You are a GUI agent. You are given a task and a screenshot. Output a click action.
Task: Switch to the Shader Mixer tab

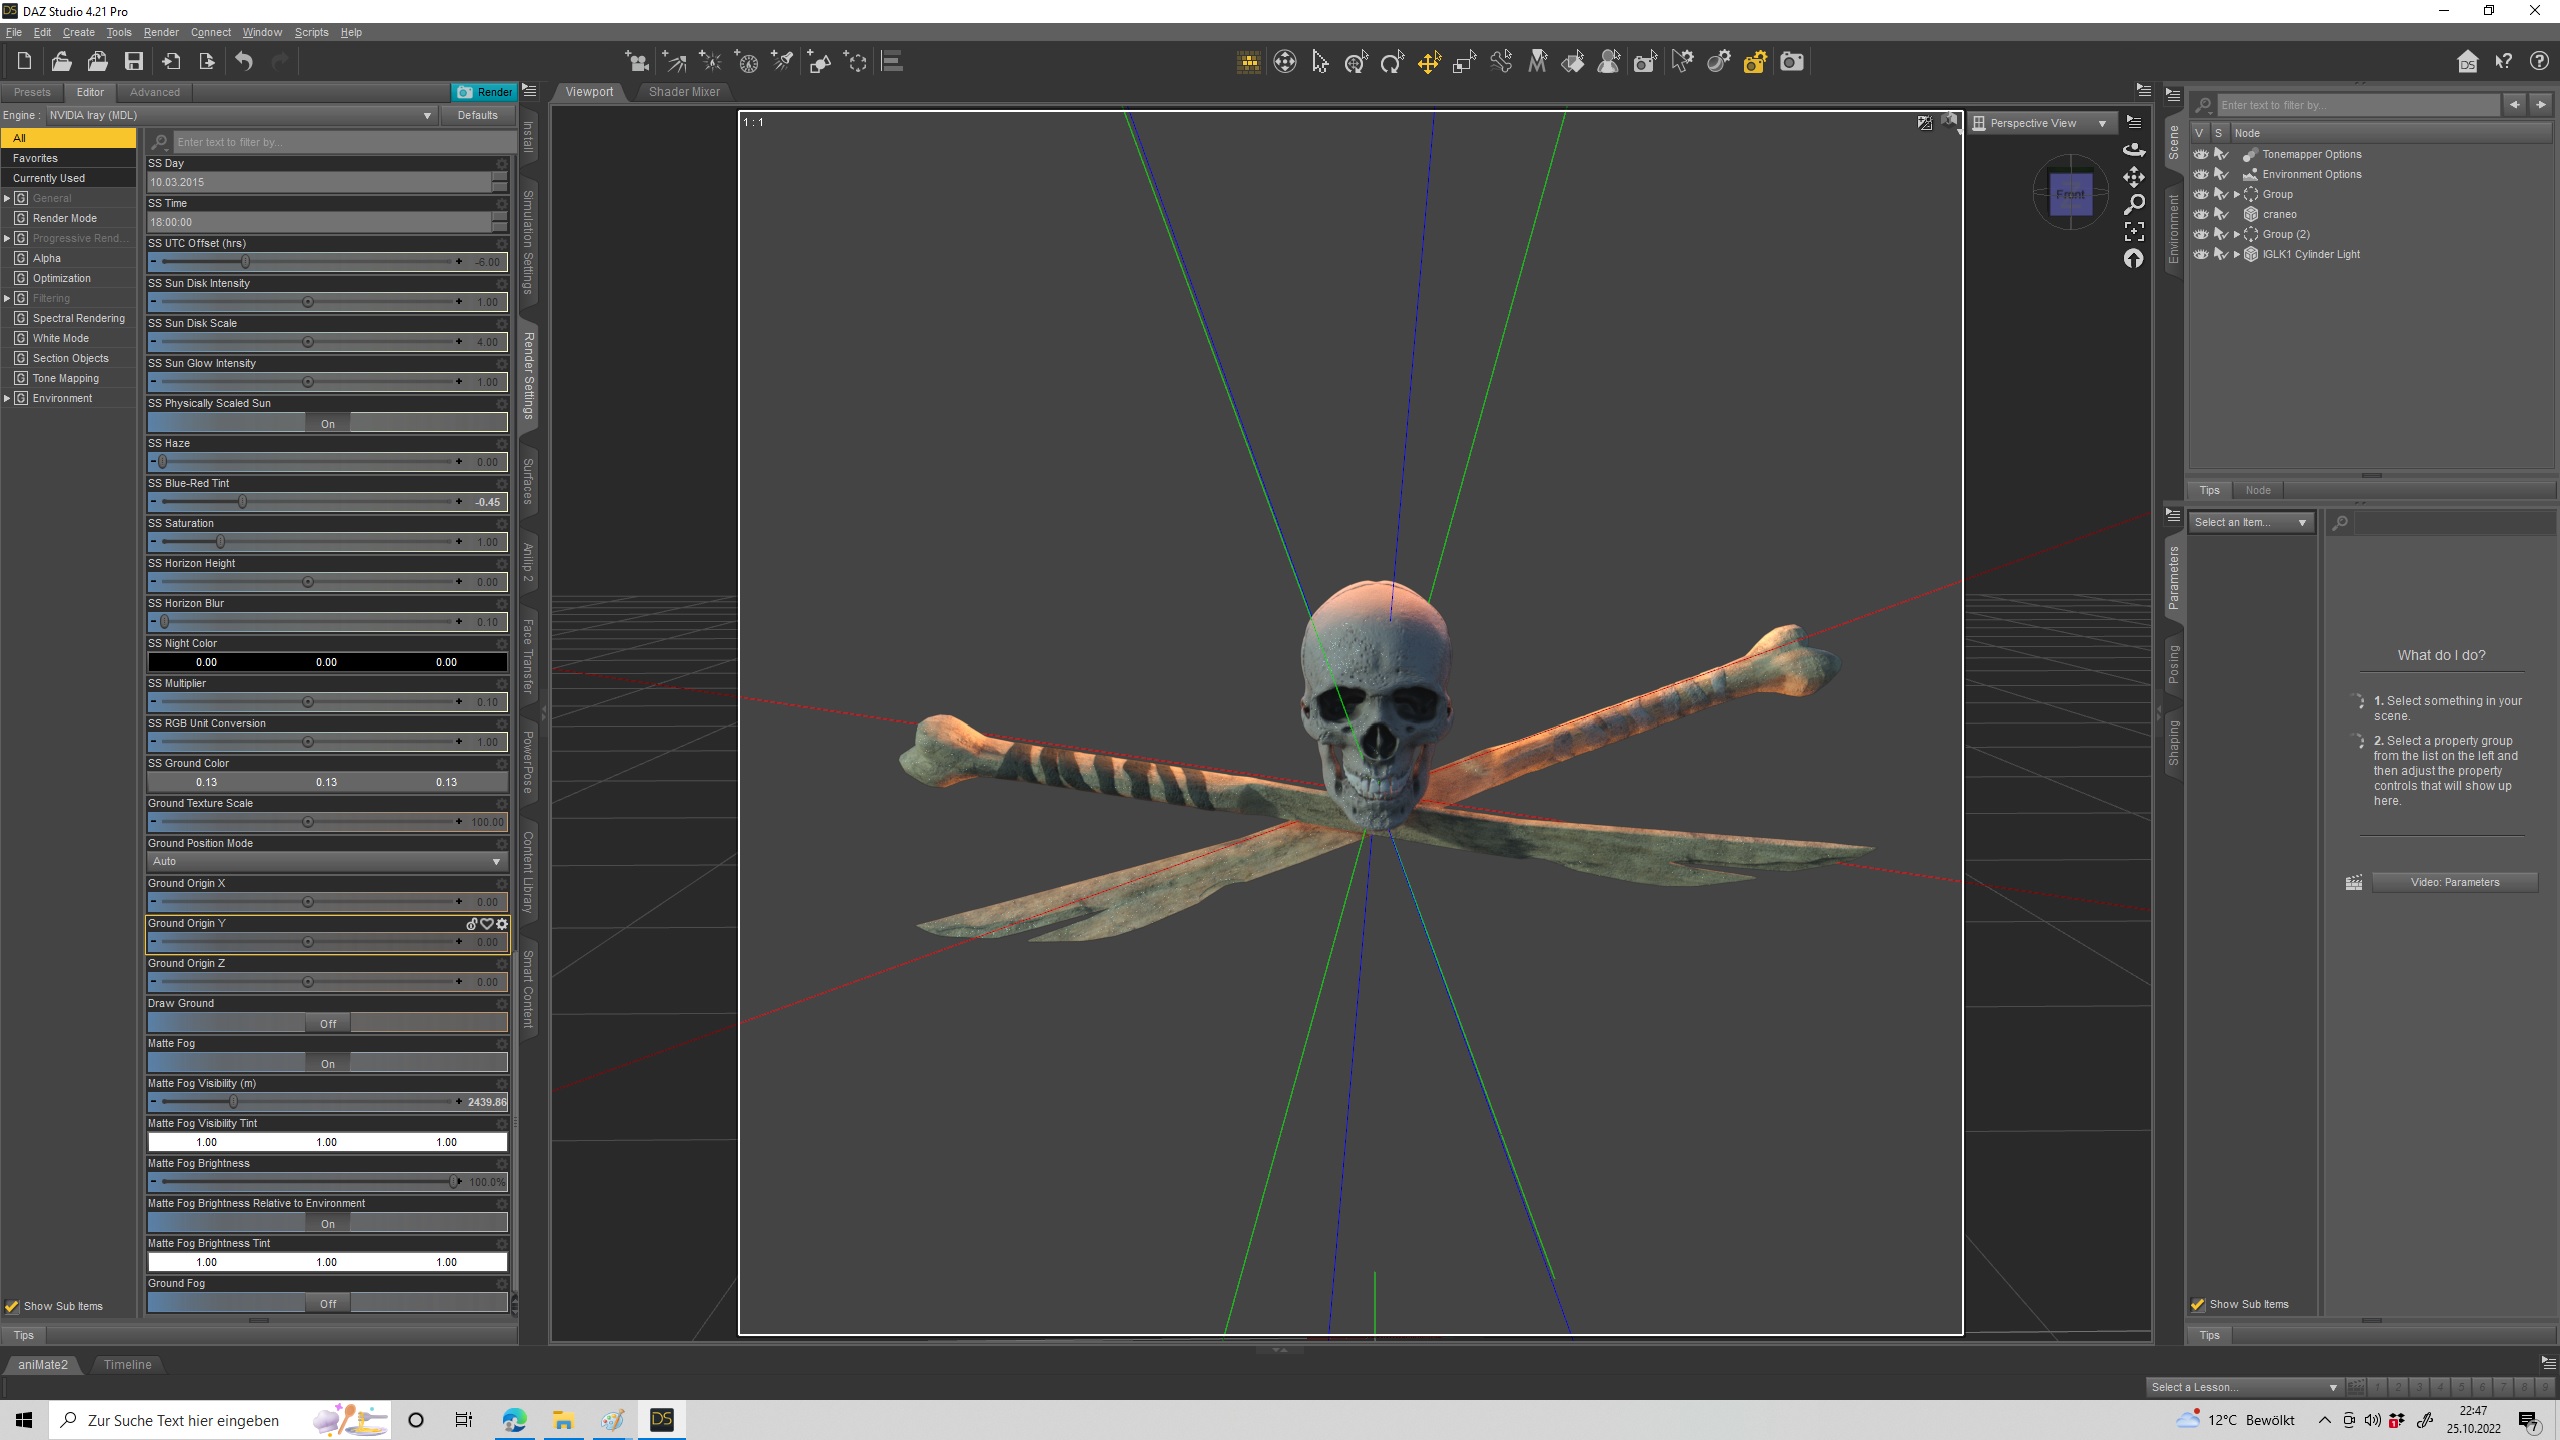[x=683, y=92]
